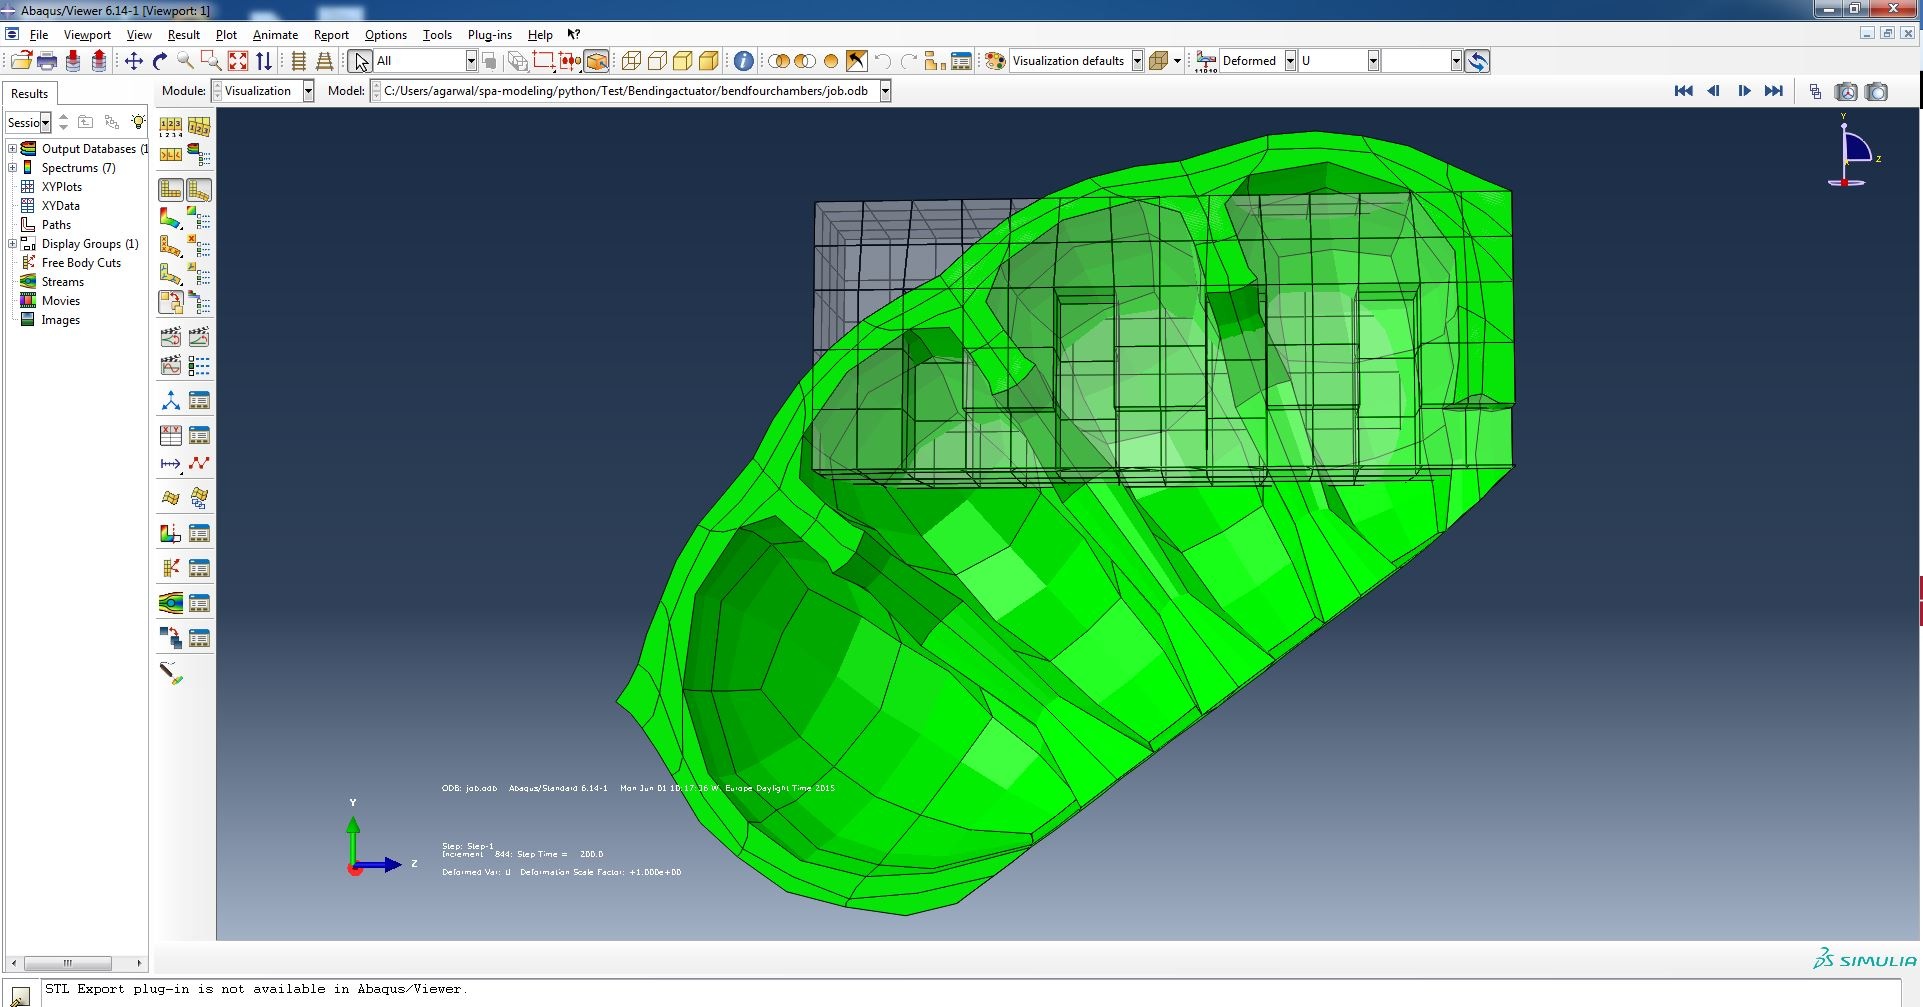Click the Create XY Data icon
Image resolution: width=1923 pixels, height=1007 pixels.
[171, 435]
